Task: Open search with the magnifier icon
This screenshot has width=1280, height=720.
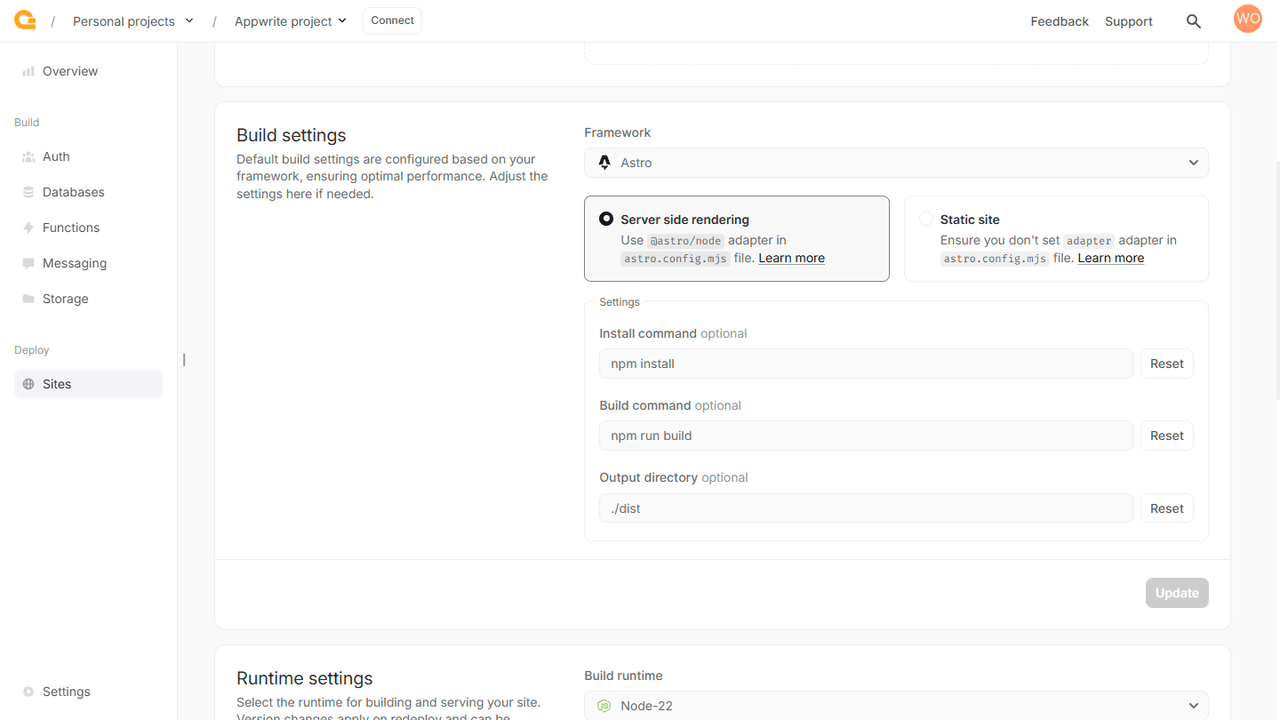Action: [1193, 21]
